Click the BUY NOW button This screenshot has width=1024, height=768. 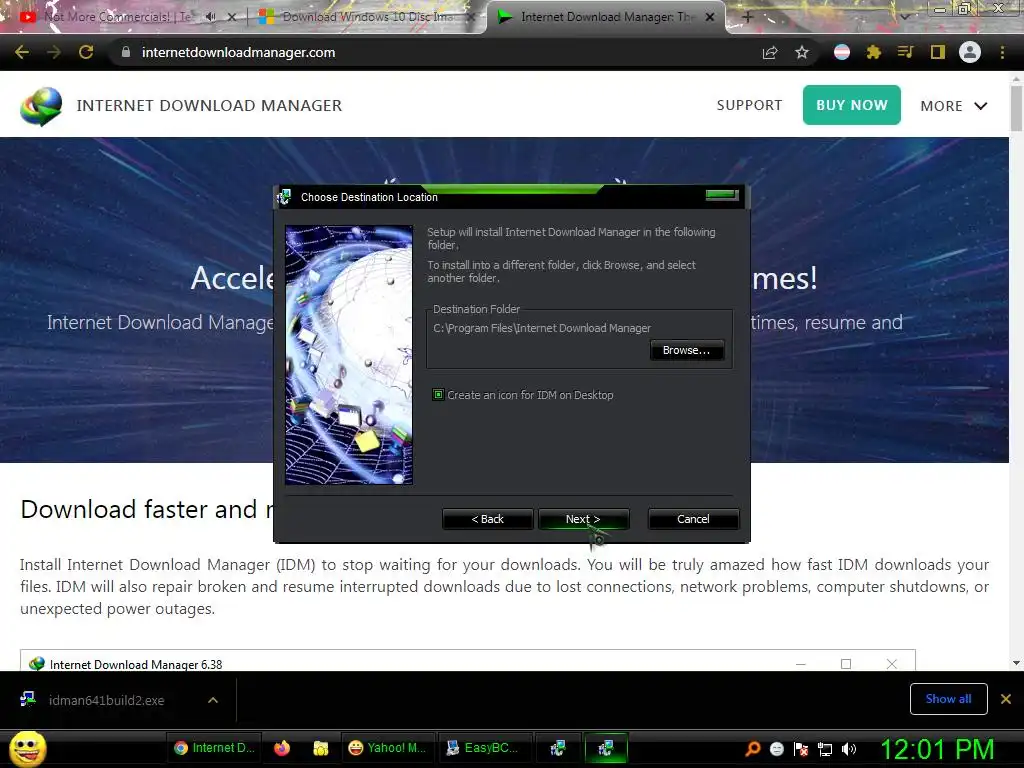851,105
